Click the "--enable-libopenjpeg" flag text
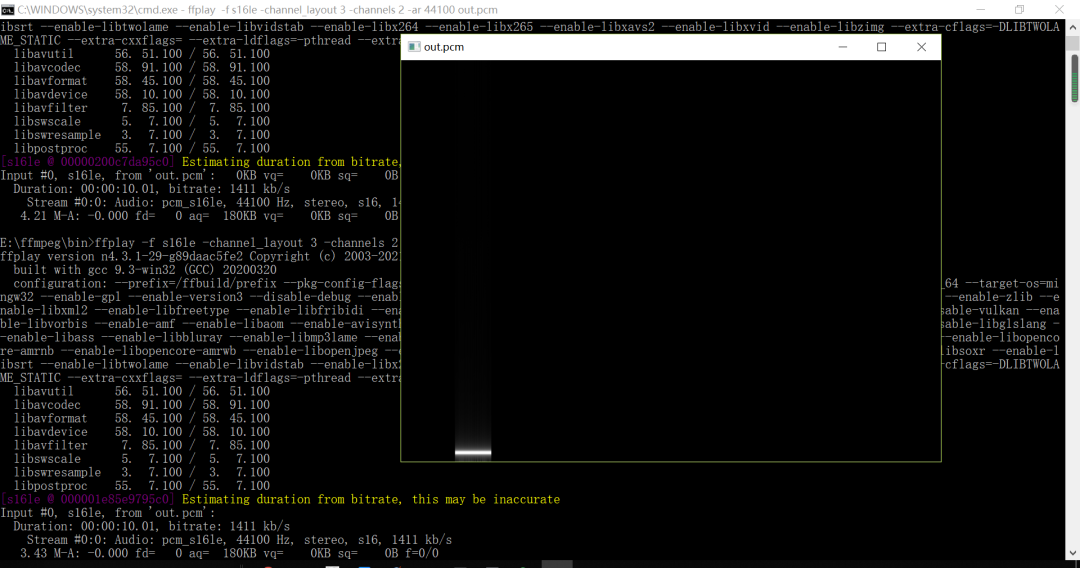This screenshot has height=568, width=1080. [x=311, y=351]
